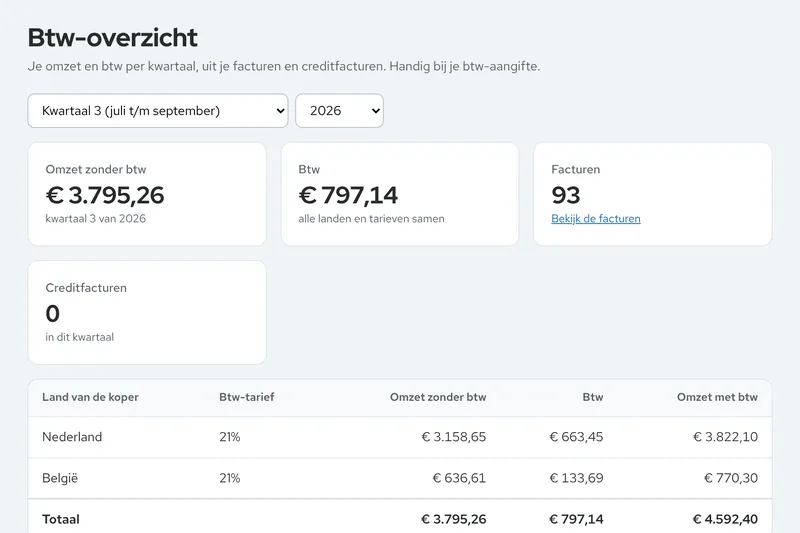
Task: Click the 'Btw-overzicht' page heading
Action: click(112, 38)
